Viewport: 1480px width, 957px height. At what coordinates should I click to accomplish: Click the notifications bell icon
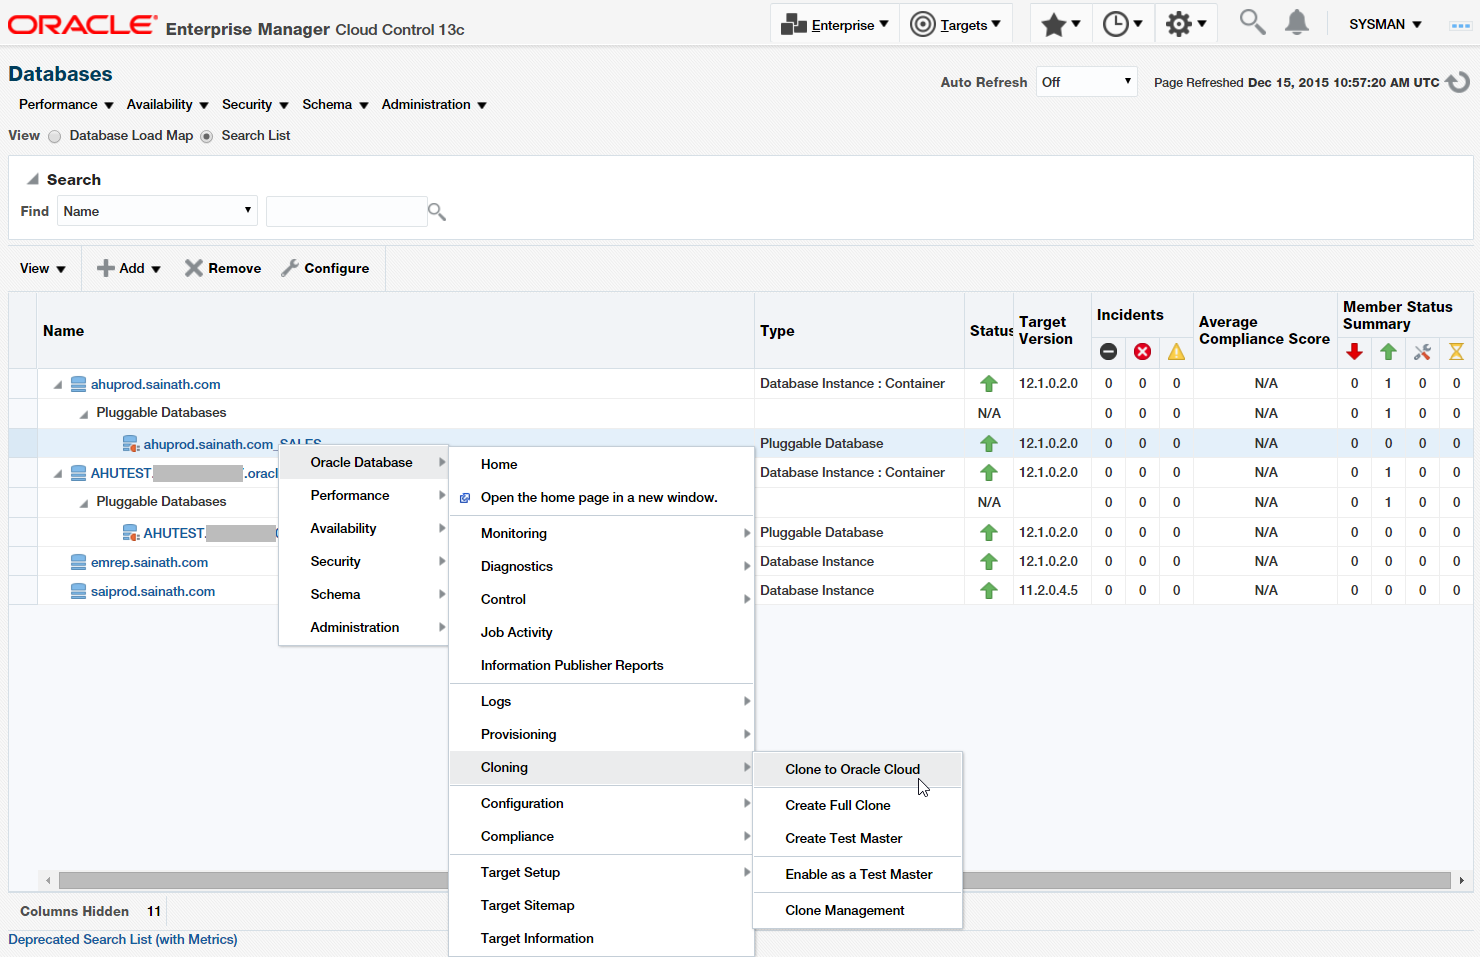point(1296,23)
